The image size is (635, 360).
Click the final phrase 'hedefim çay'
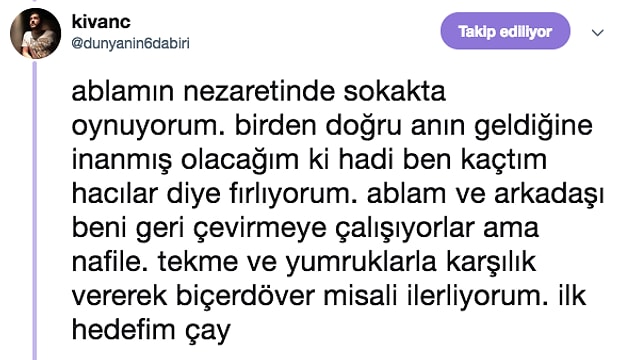pos(151,331)
